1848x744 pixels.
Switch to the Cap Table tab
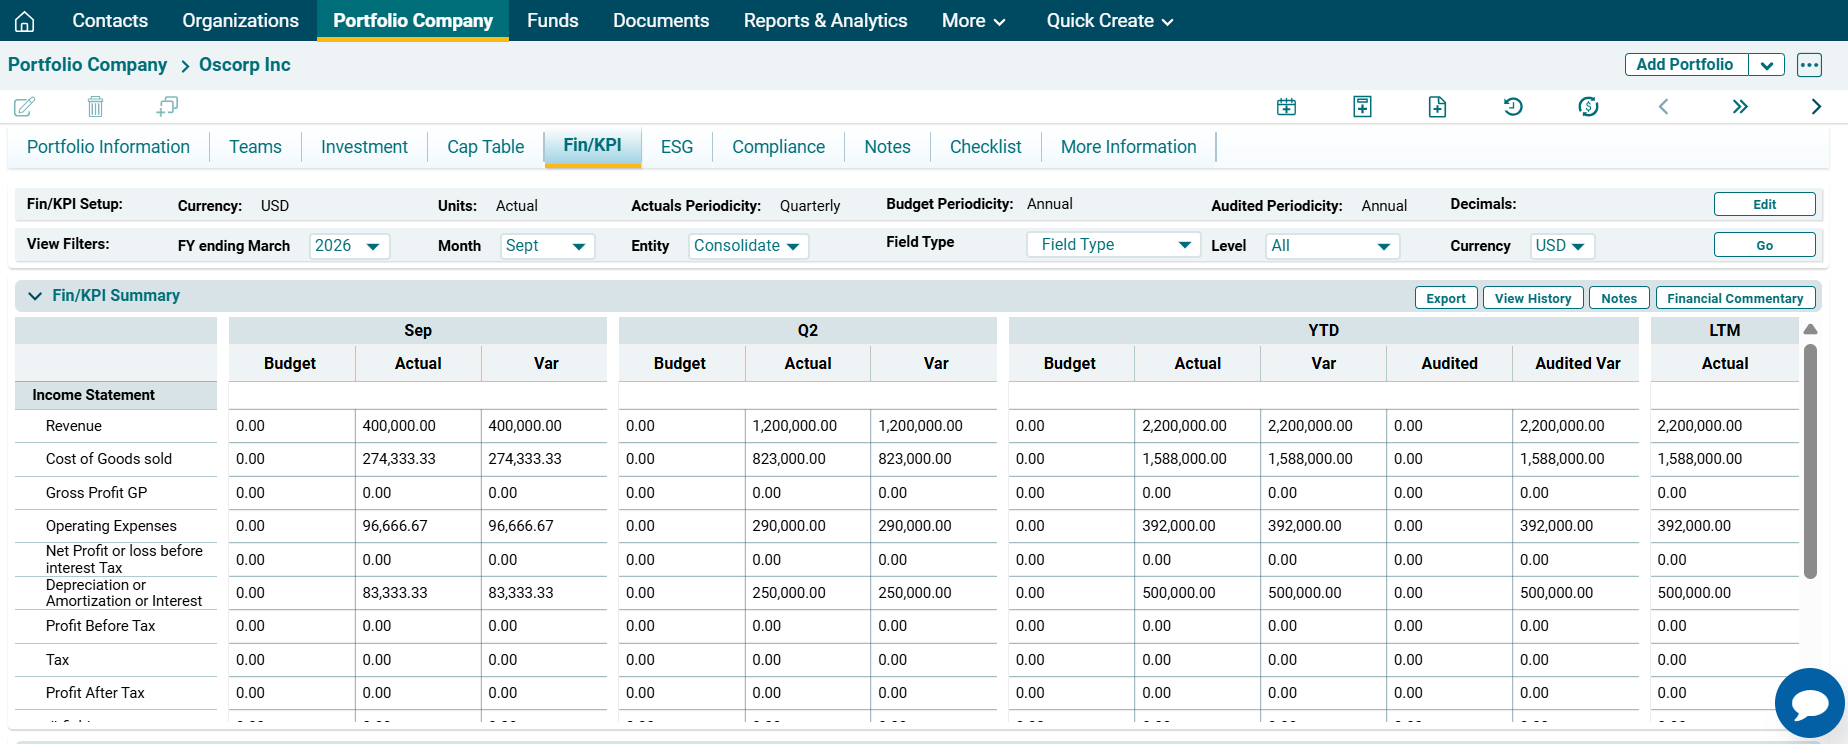pos(485,147)
